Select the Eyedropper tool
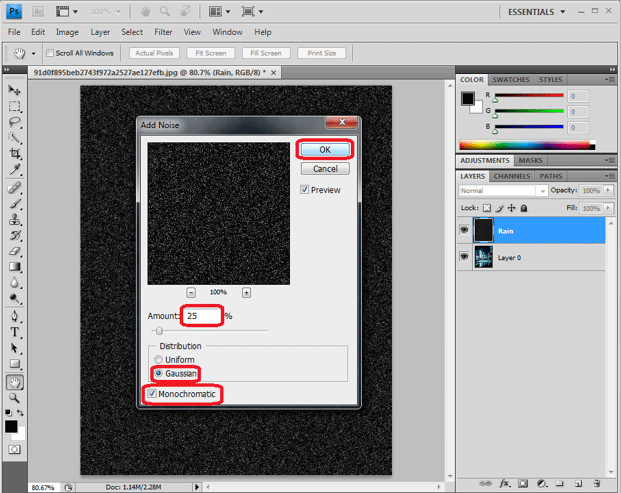621x493 pixels. [x=15, y=169]
